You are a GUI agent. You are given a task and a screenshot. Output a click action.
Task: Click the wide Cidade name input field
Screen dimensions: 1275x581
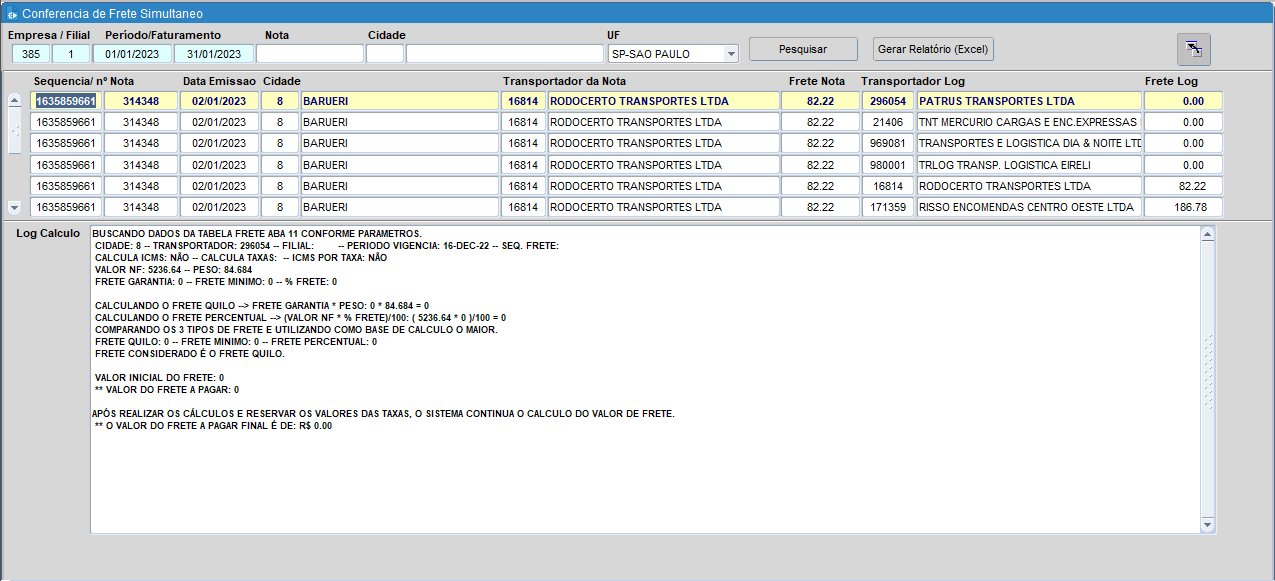click(505, 54)
